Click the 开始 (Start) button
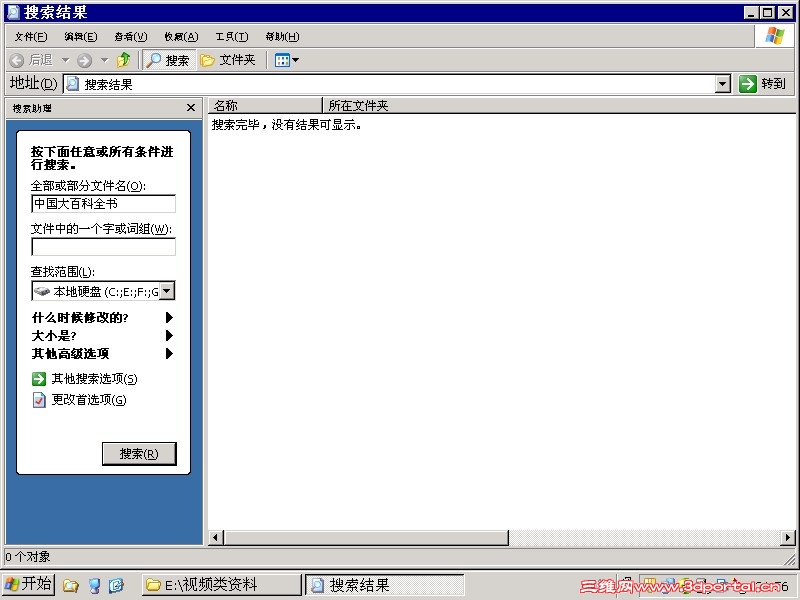This screenshot has height=600, width=800. point(27,584)
